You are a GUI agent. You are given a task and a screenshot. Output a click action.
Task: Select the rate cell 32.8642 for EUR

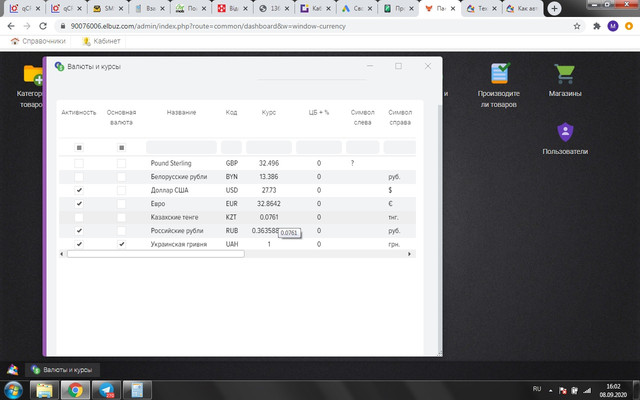(x=269, y=204)
